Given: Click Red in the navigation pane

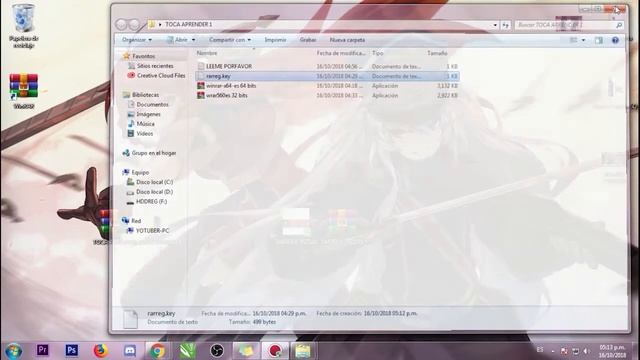Looking at the screenshot, I should point(136,221).
